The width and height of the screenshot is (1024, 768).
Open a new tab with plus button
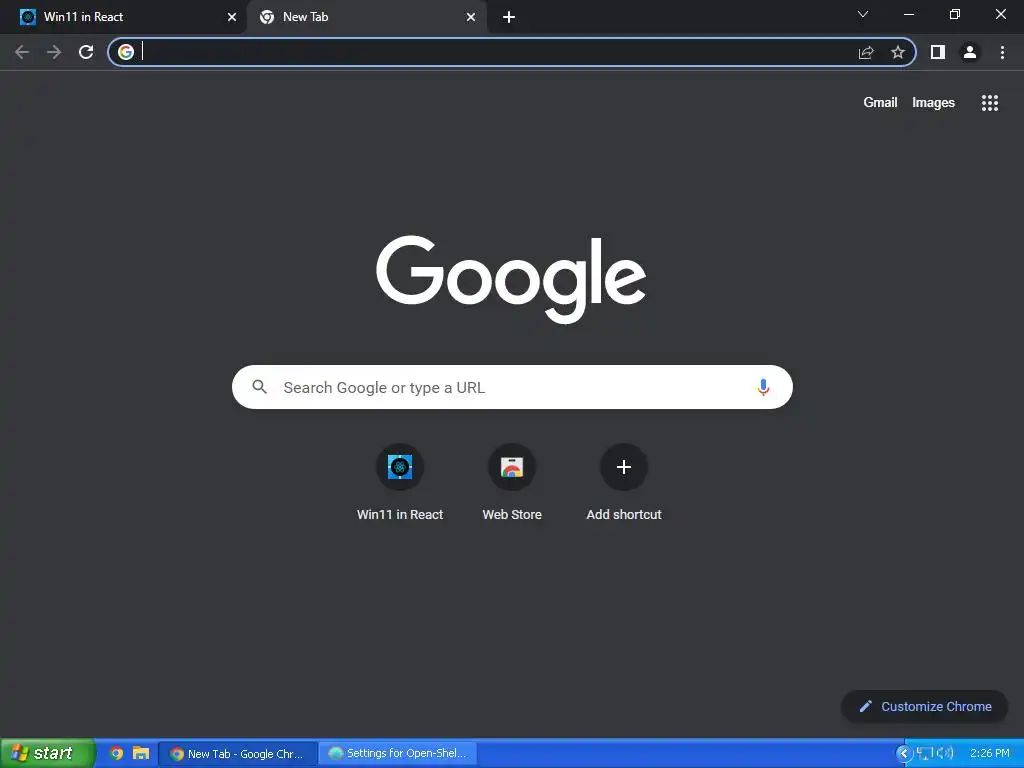click(x=509, y=17)
